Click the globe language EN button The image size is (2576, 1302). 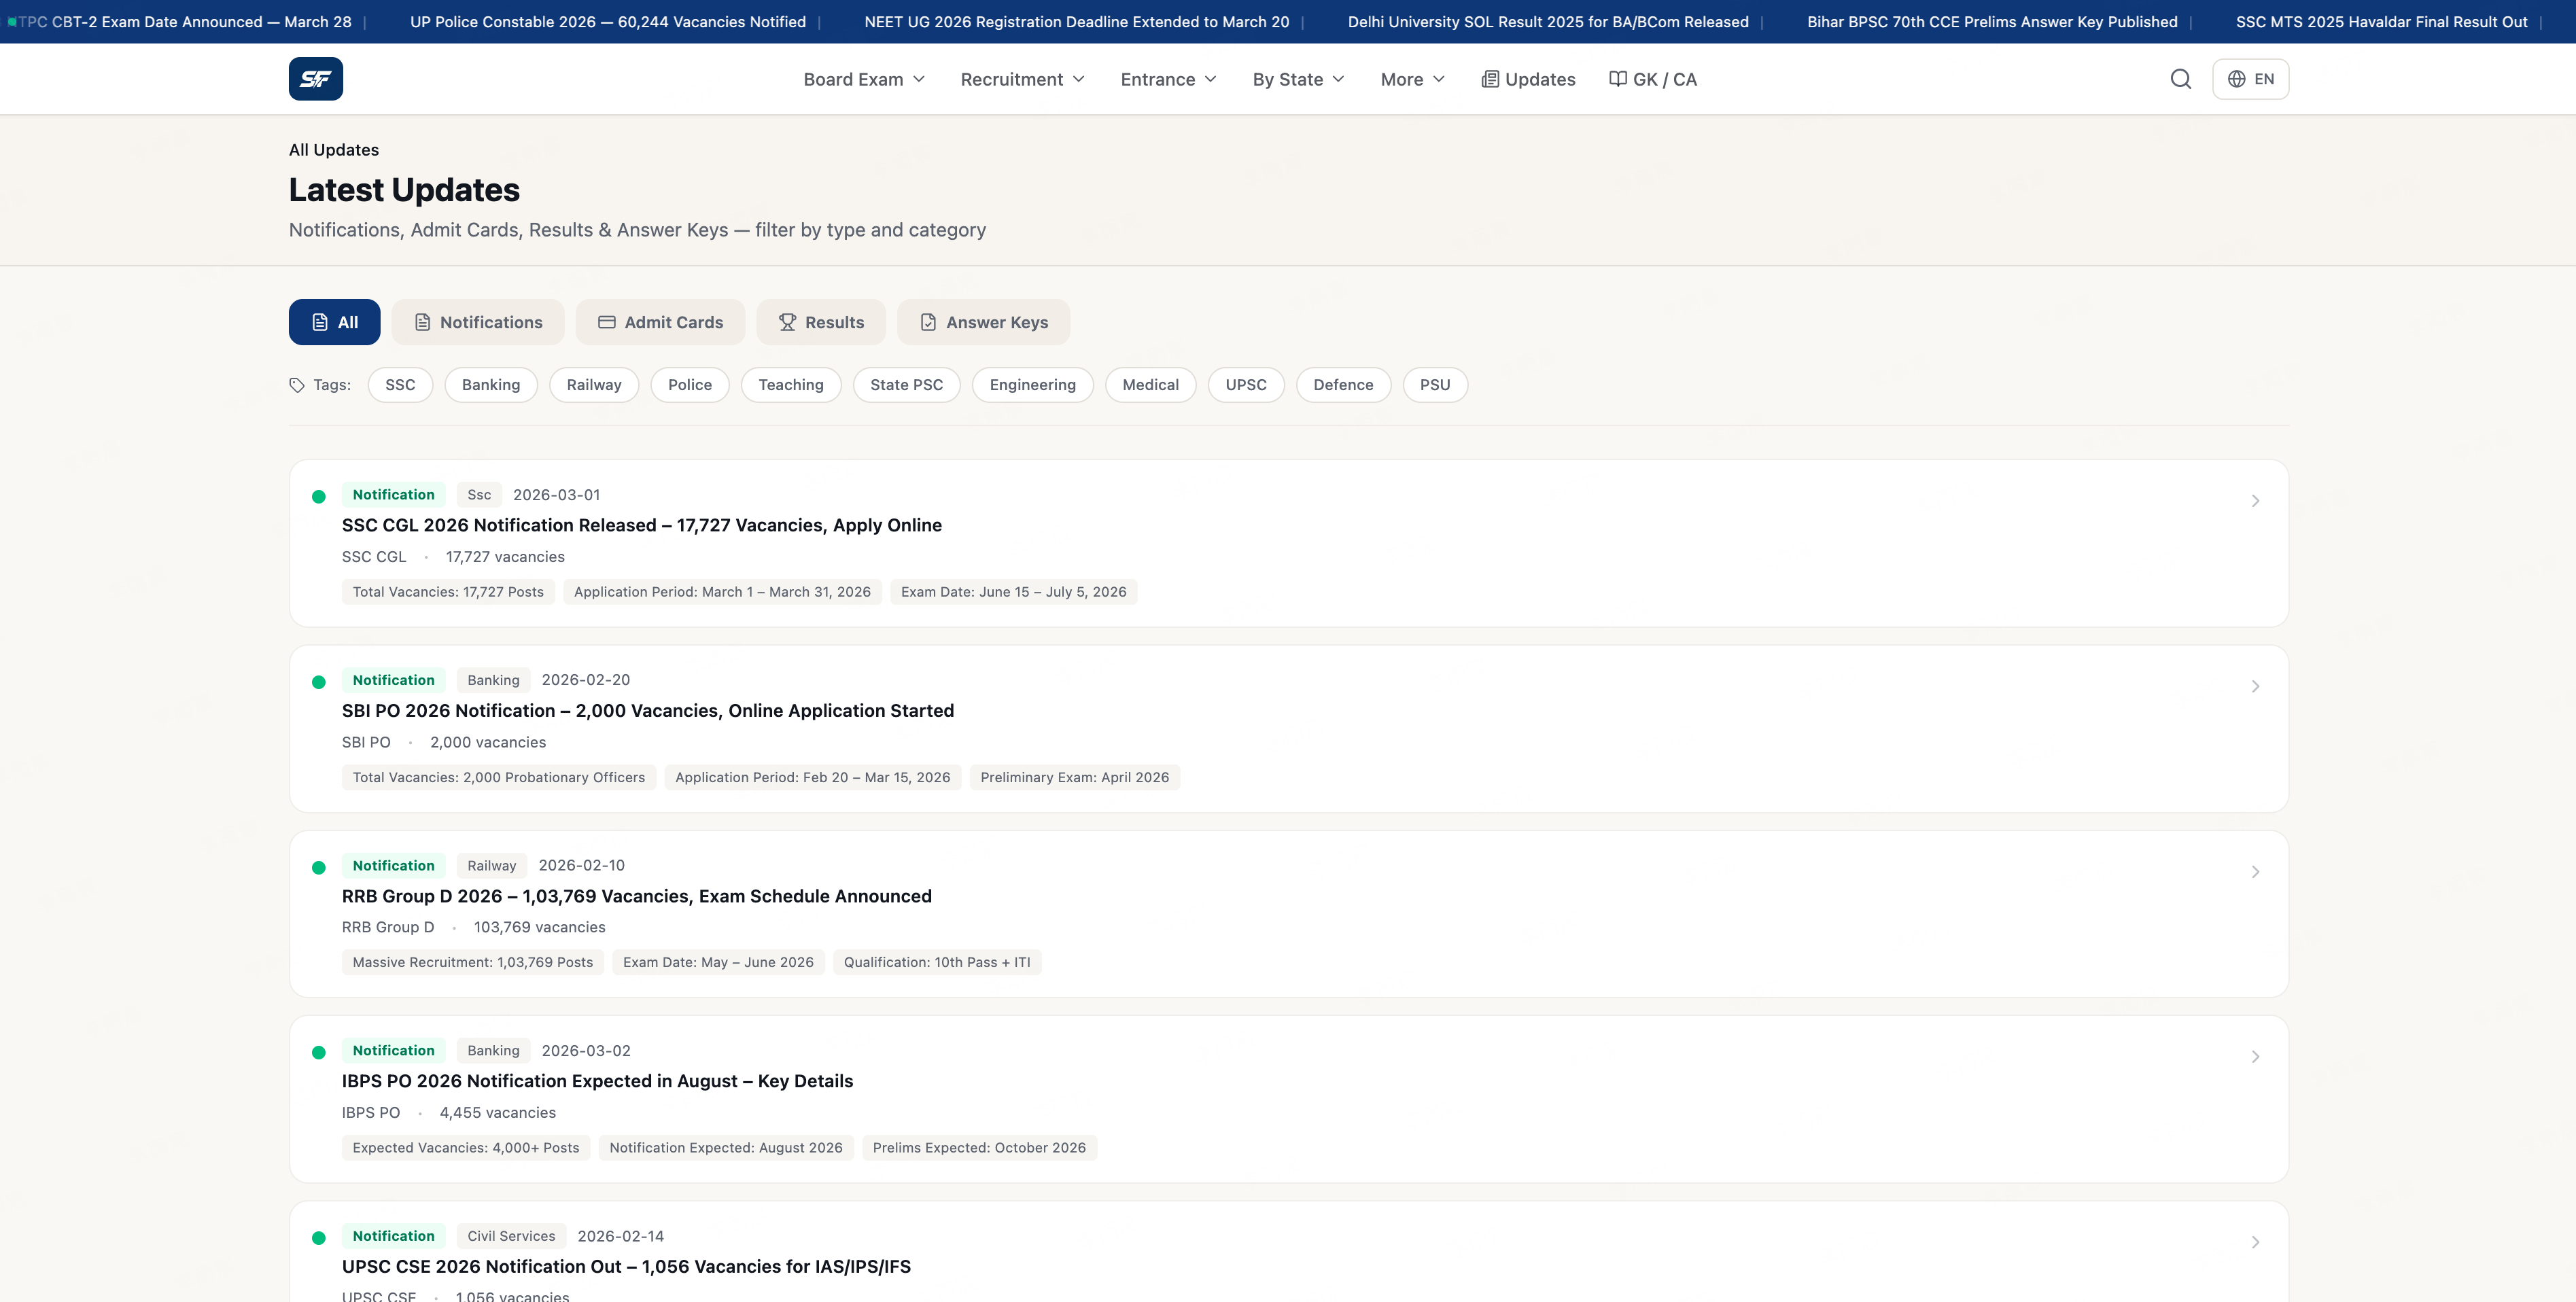pos(2250,79)
